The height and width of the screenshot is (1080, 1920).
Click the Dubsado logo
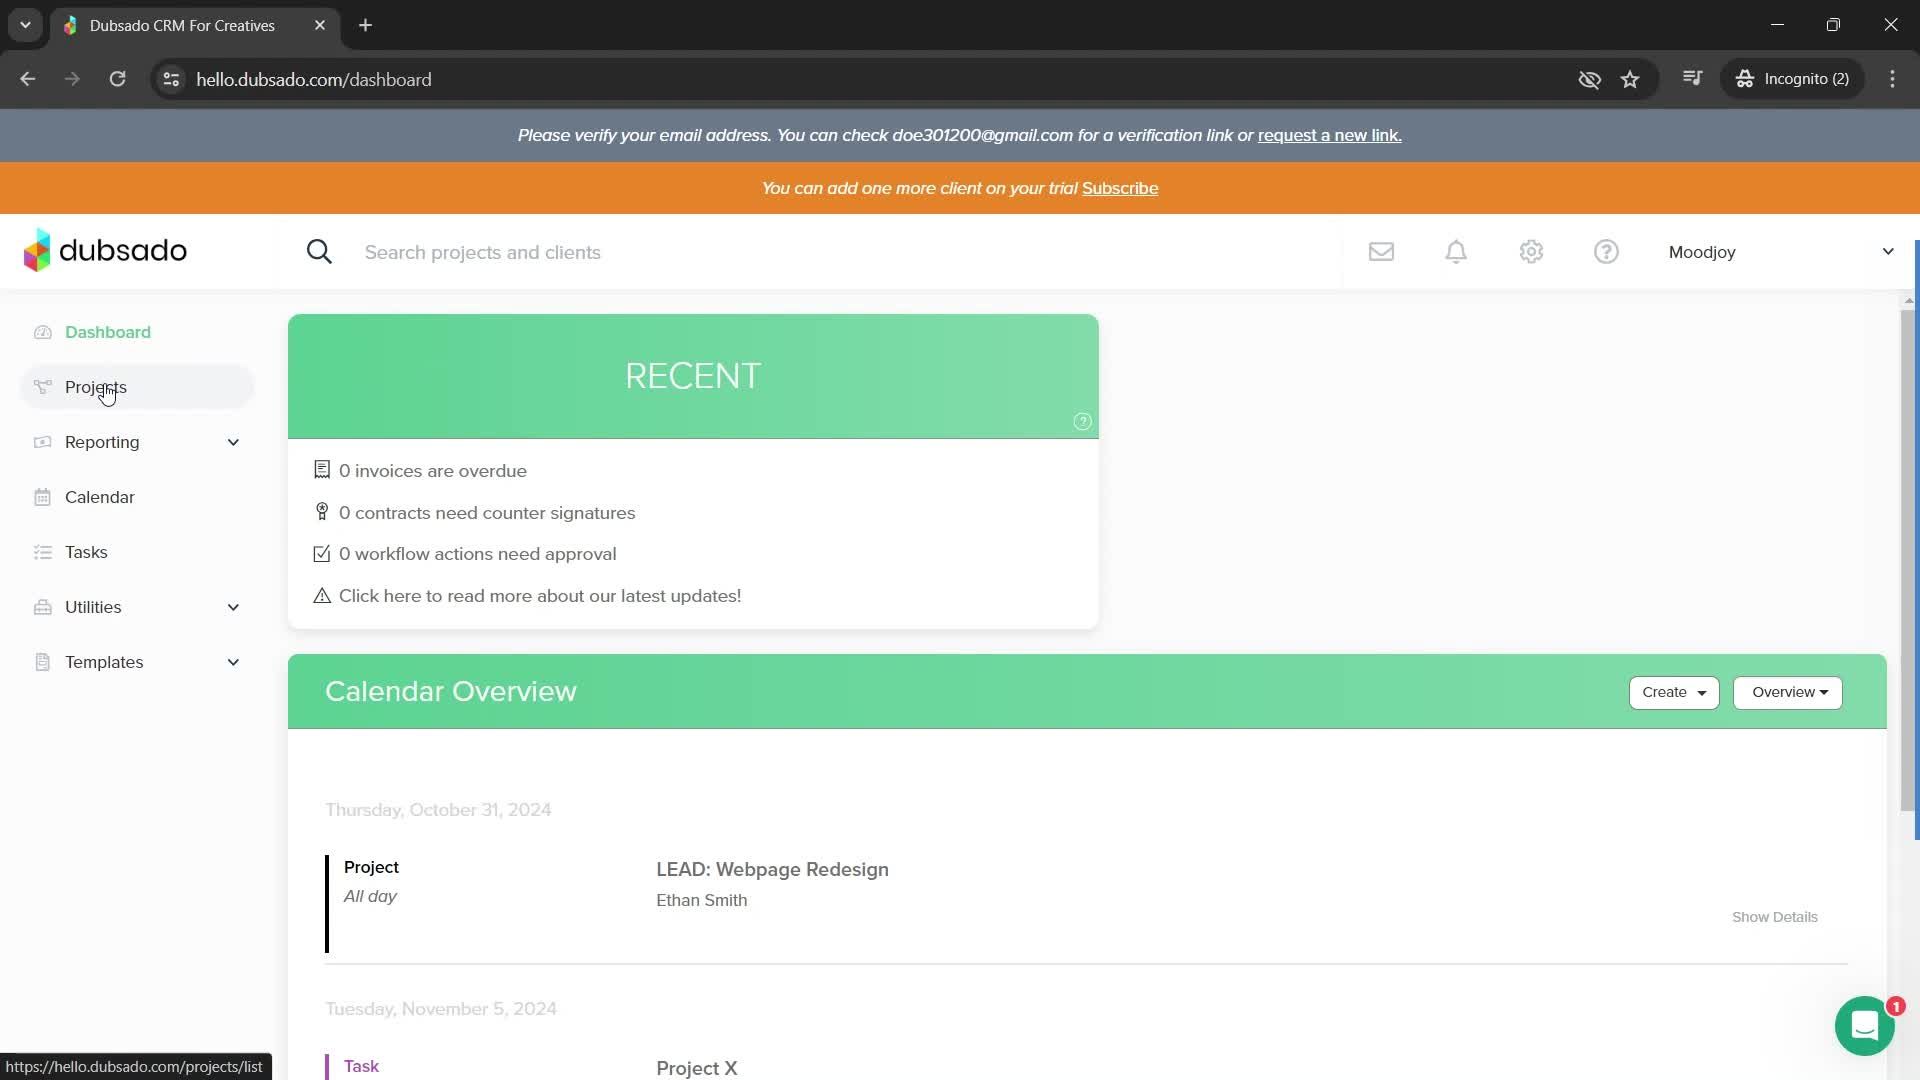[x=105, y=250]
